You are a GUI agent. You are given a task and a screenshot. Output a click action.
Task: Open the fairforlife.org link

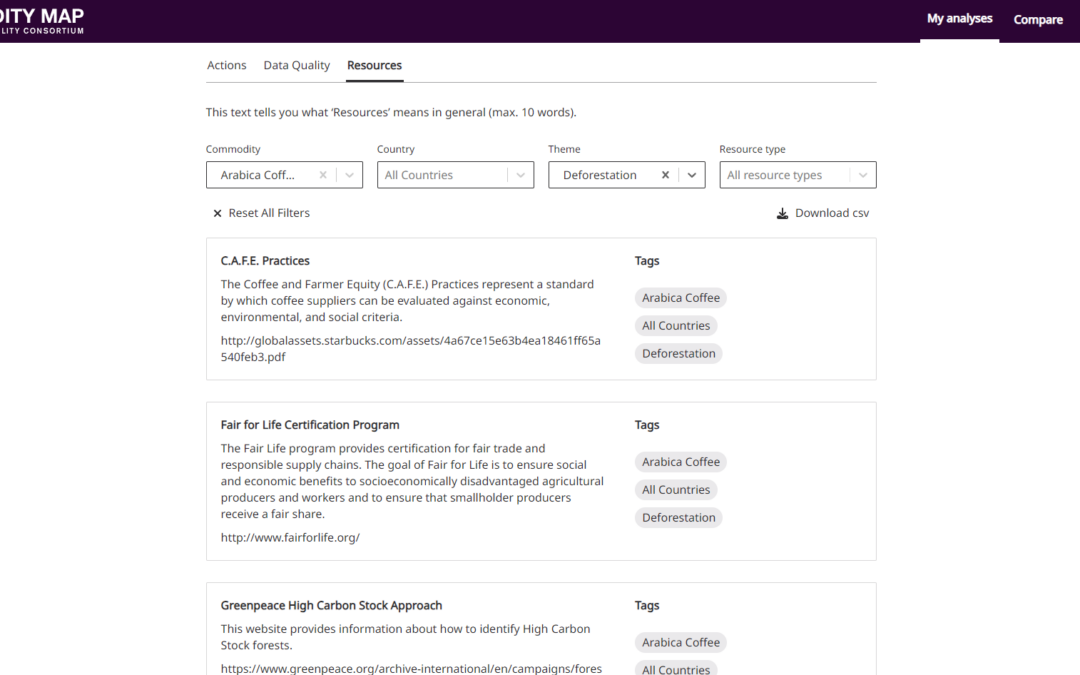[290, 537]
